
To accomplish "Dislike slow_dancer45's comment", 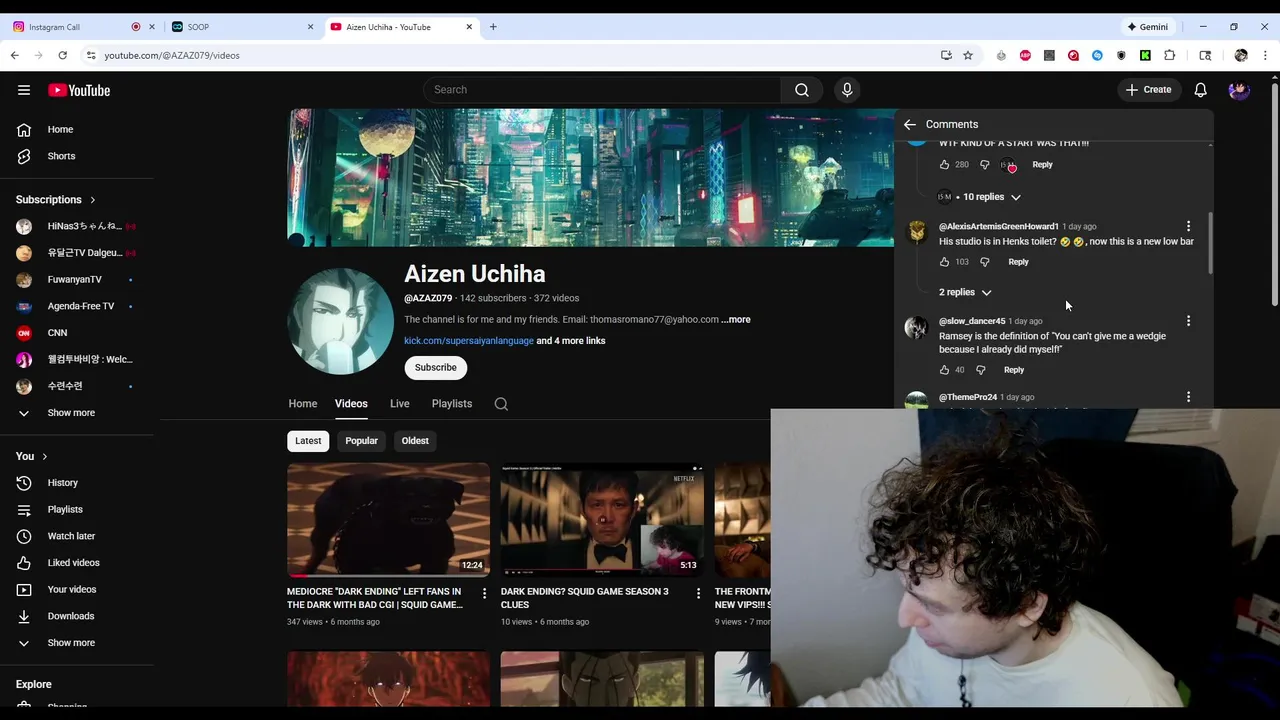I will [980, 370].
